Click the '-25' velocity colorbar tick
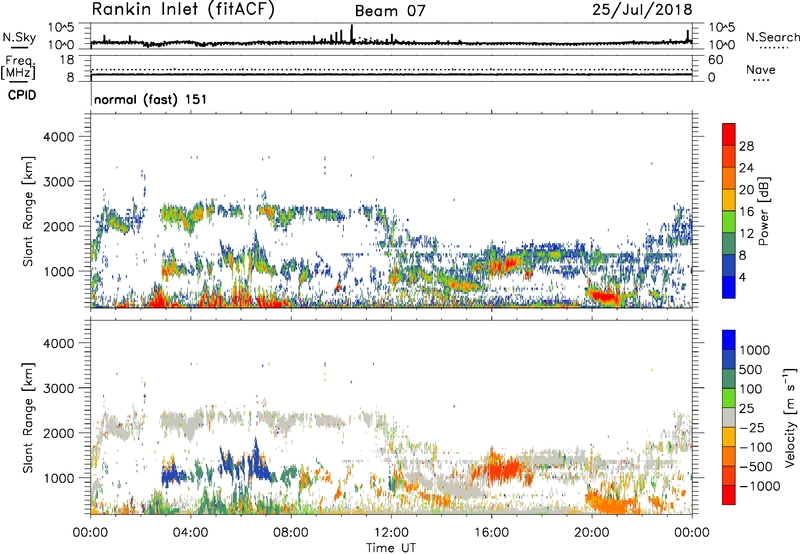The width and height of the screenshot is (800, 554). (x=752, y=428)
